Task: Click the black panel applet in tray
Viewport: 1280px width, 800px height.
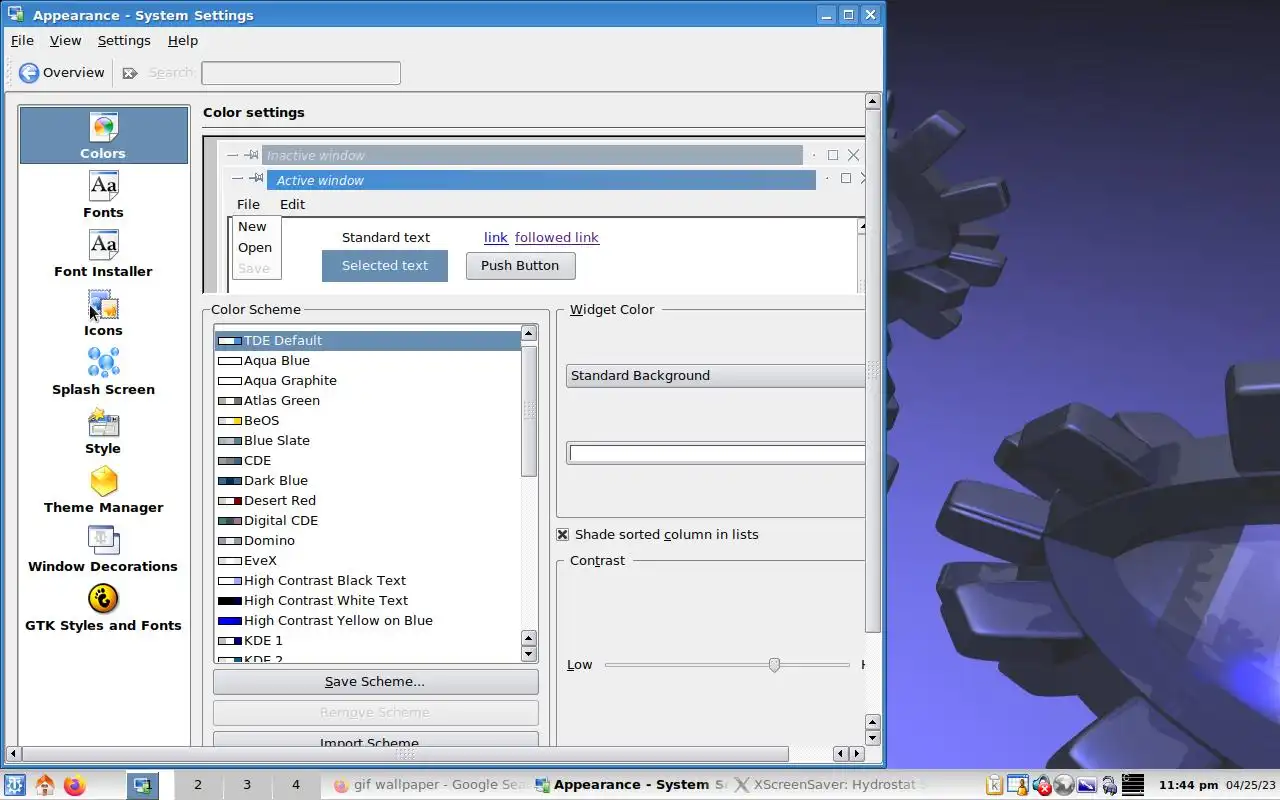Action: pos(1132,785)
